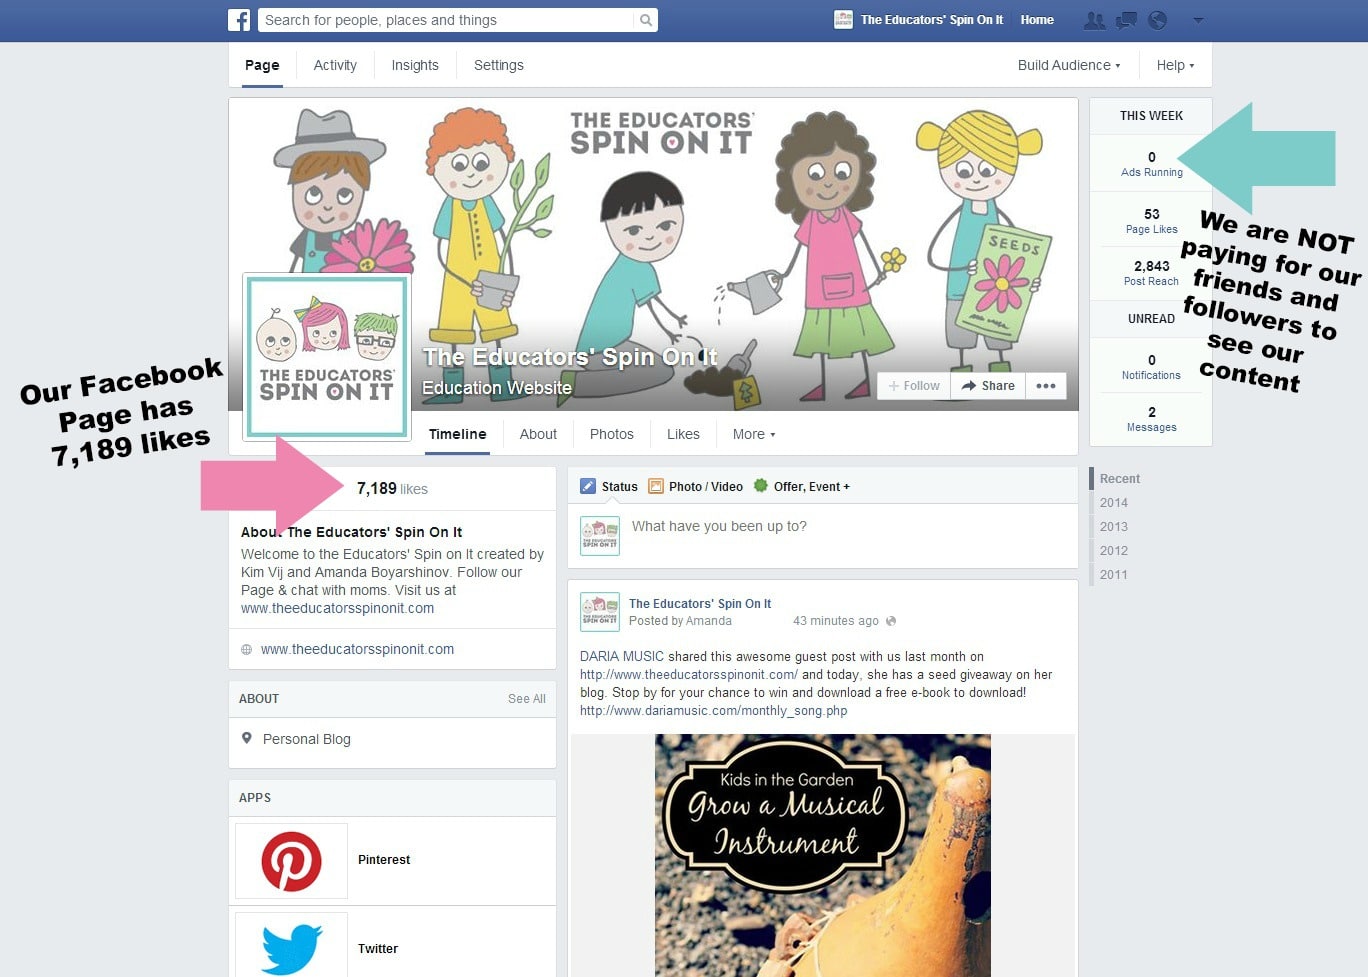Image resolution: width=1368 pixels, height=977 pixels.
Task: Open the Insights tab
Action: [x=415, y=65]
